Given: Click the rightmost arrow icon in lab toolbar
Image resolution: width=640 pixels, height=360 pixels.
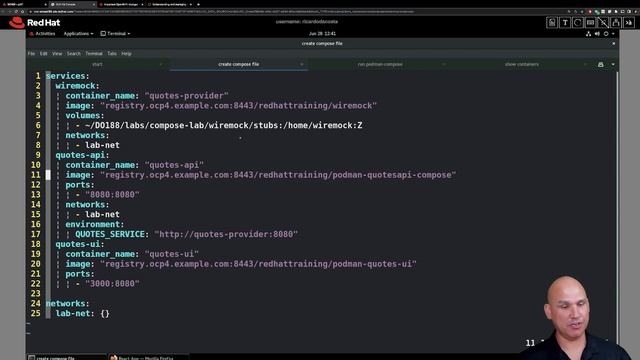Looking at the screenshot, I should point(629,23).
